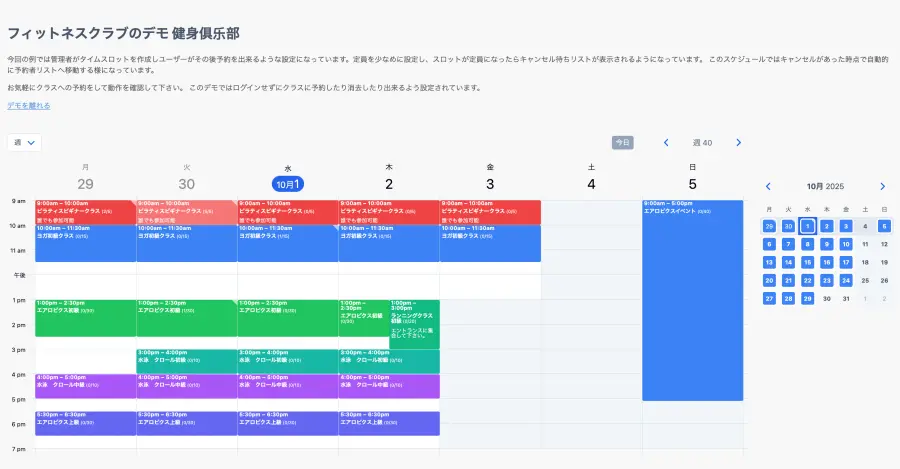Image resolution: width=900 pixels, height=469 pixels.
Task: Open Tuesday 5:30pm エアロビクス上級
Action: pos(186,423)
